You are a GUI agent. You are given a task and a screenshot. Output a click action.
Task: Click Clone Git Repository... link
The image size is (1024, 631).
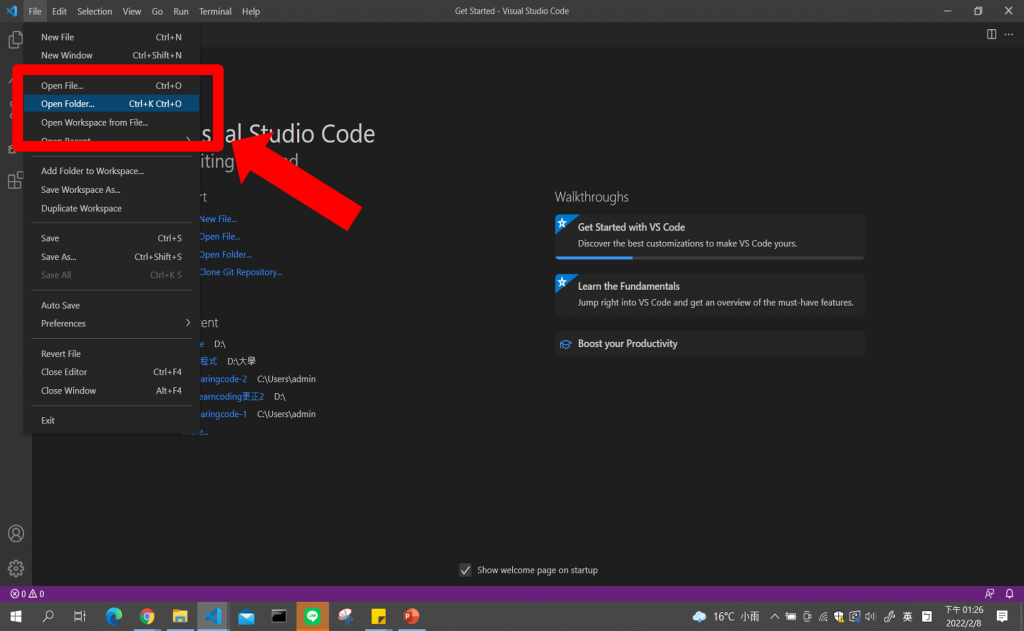(240, 272)
